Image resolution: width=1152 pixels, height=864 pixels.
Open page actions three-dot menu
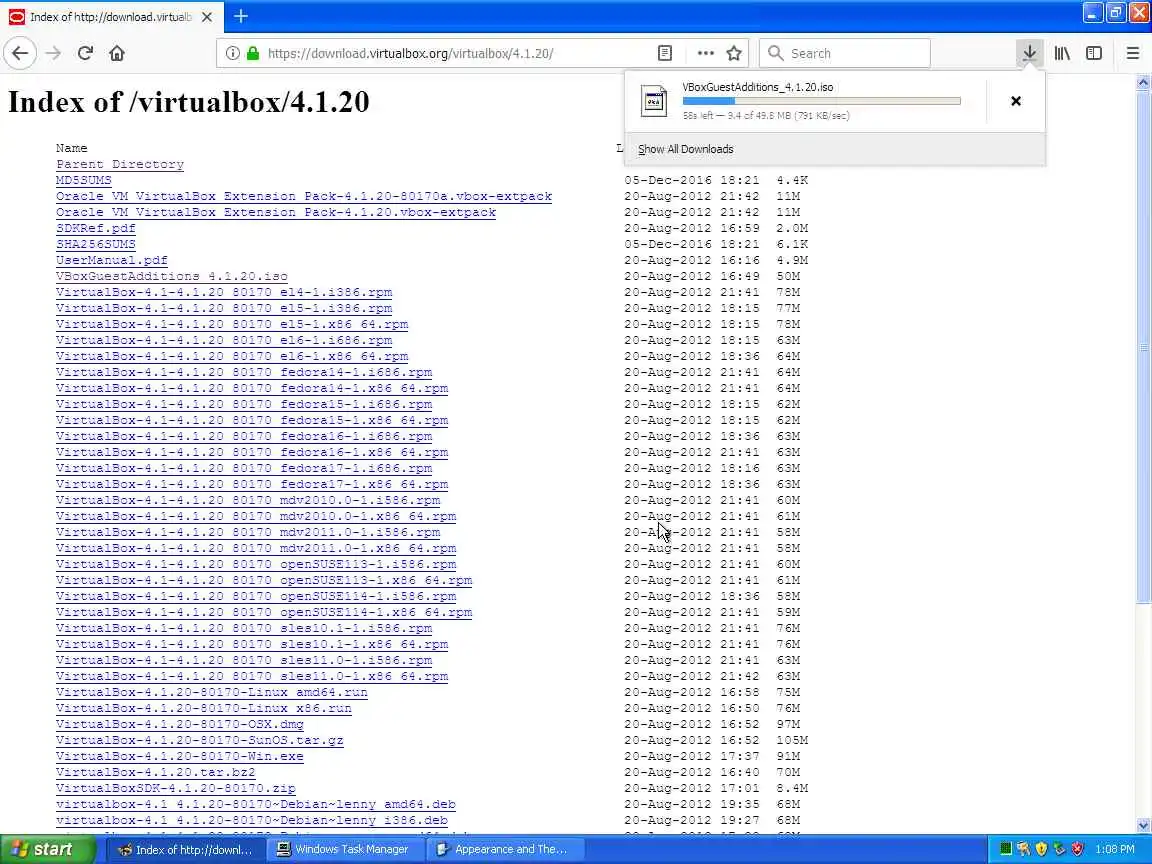(705, 53)
